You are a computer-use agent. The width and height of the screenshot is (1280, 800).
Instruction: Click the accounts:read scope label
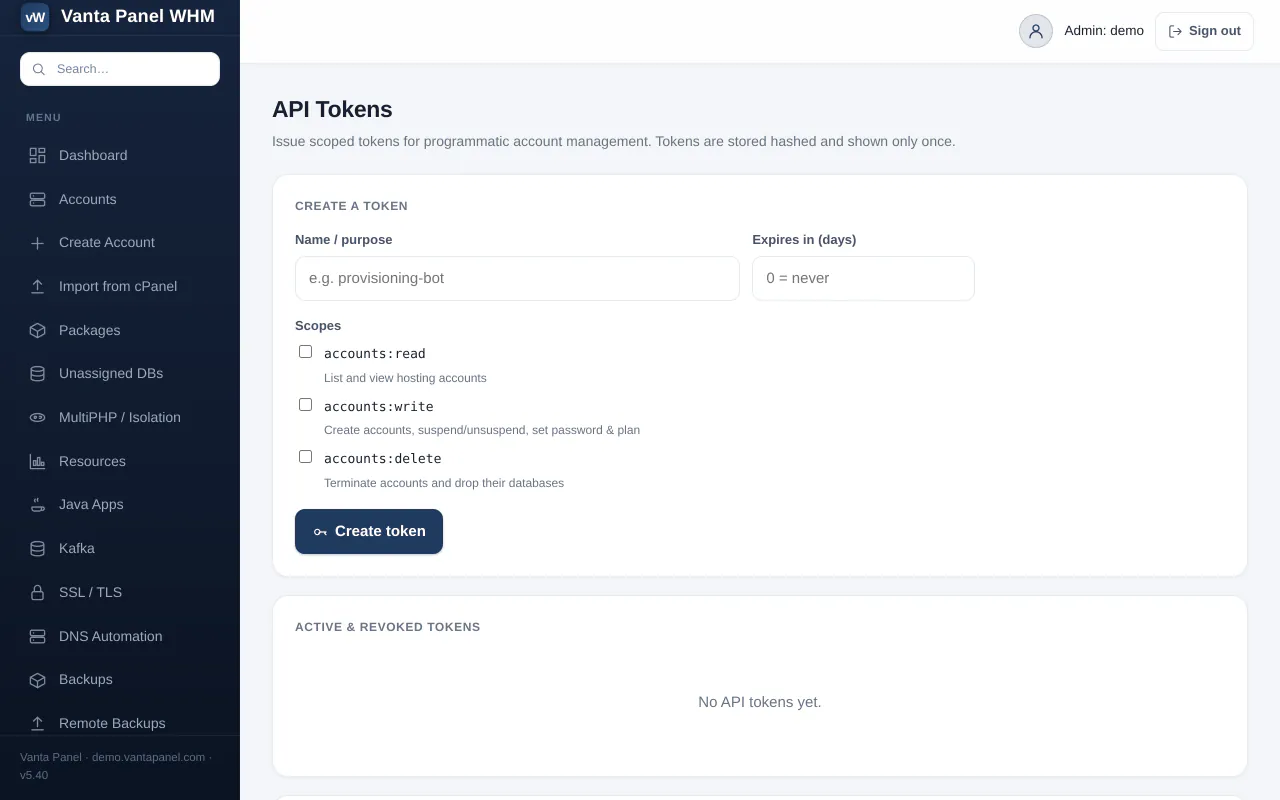tap(375, 354)
